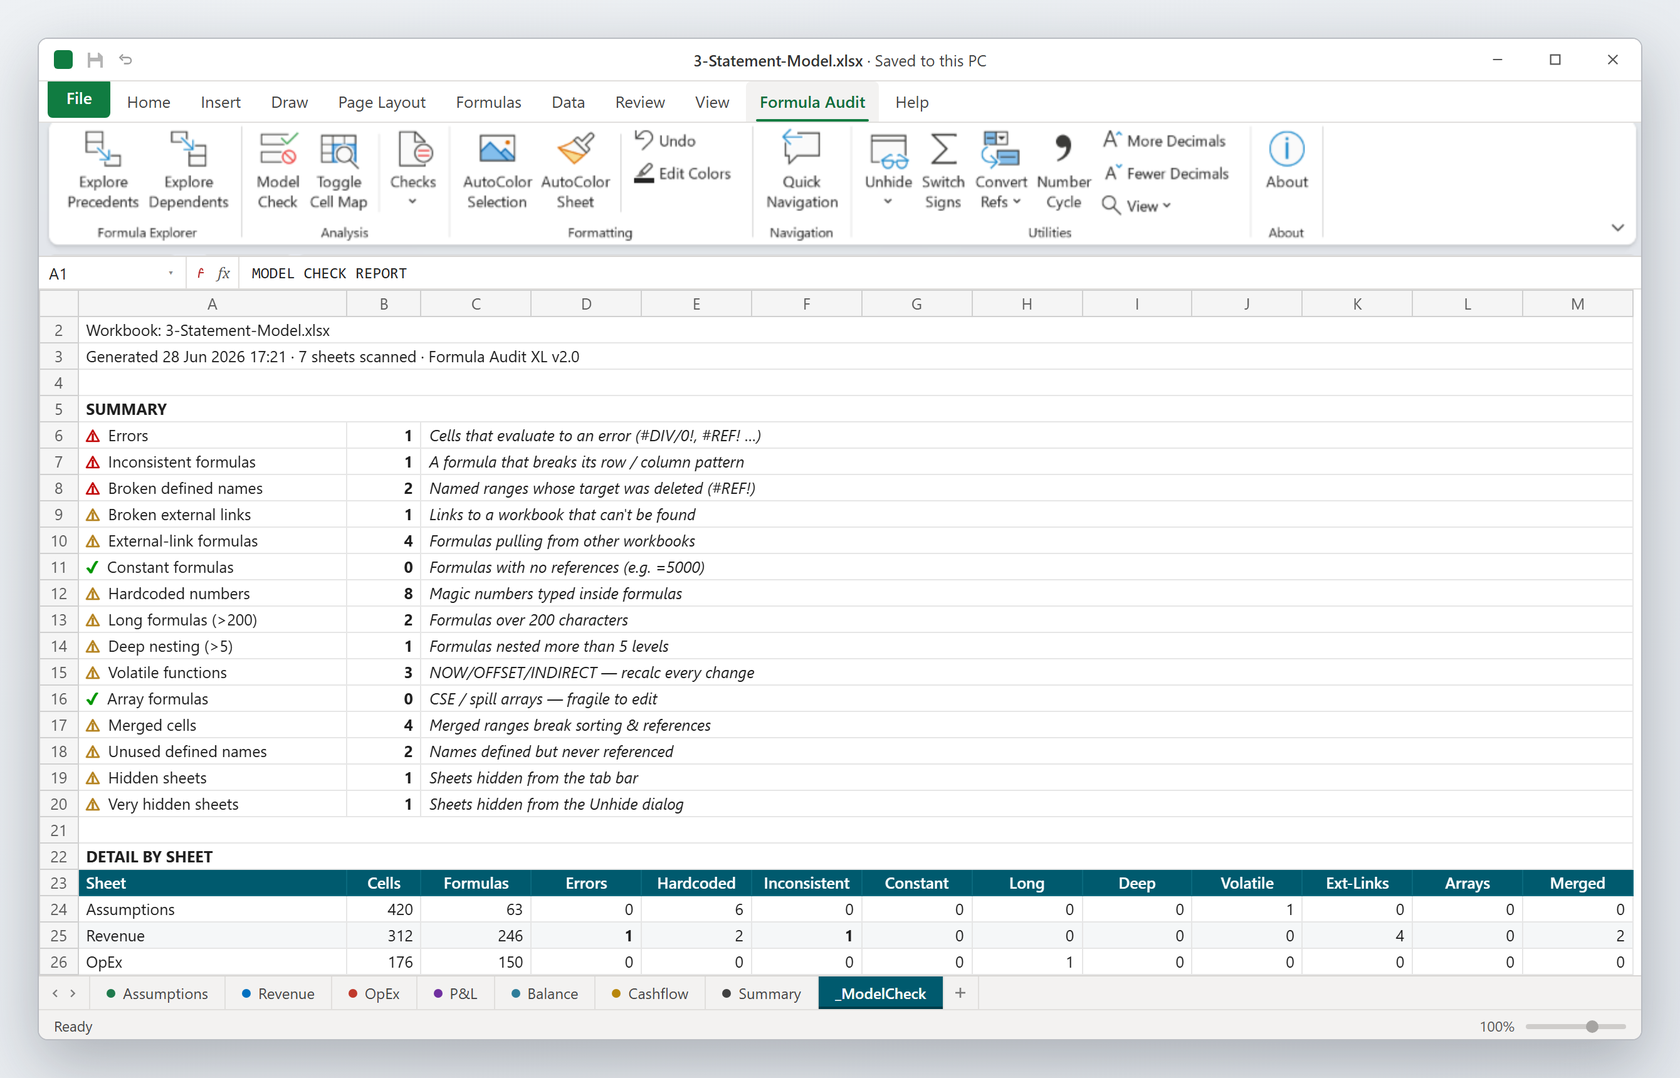Open the Help ribbon tab
Image resolution: width=1680 pixels, height=1078 pixels.
click(x=911, y=102)
